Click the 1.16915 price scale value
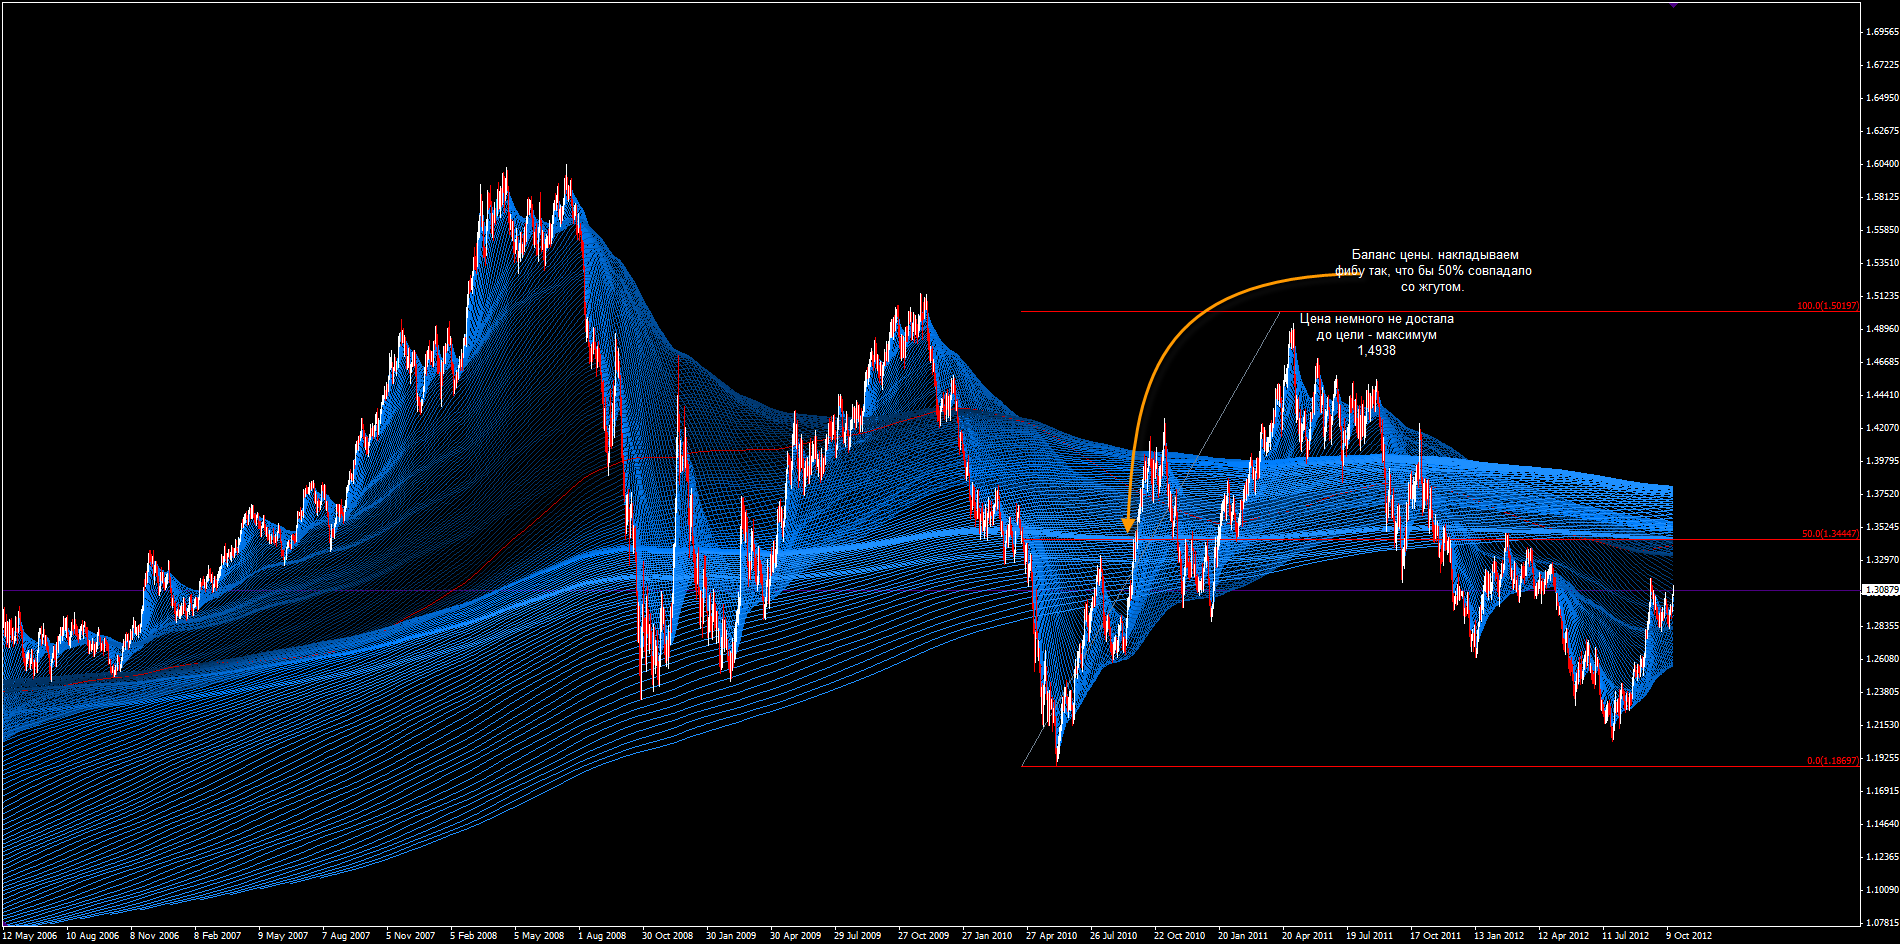This screenshot has height=944, width=1900. click(x=1882, y=791)
